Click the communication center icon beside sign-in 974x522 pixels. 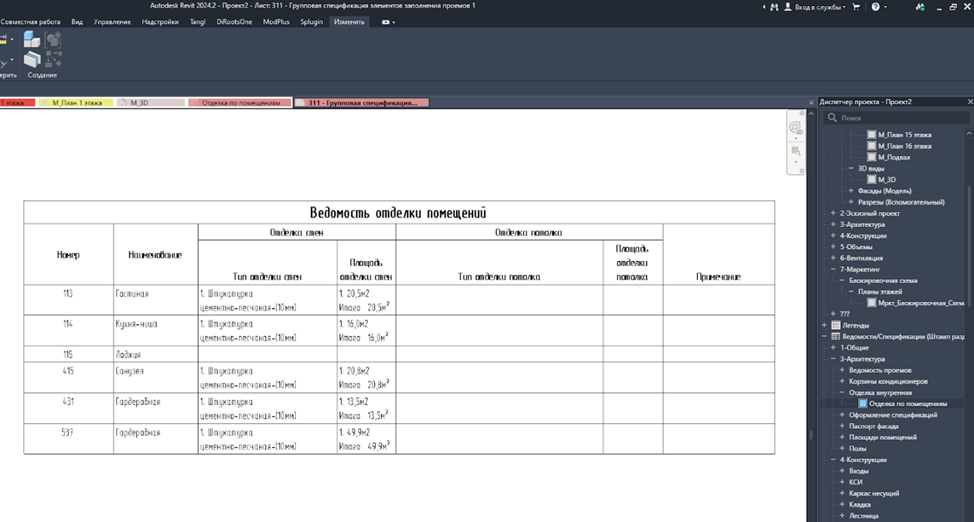(x=774, y=7)
